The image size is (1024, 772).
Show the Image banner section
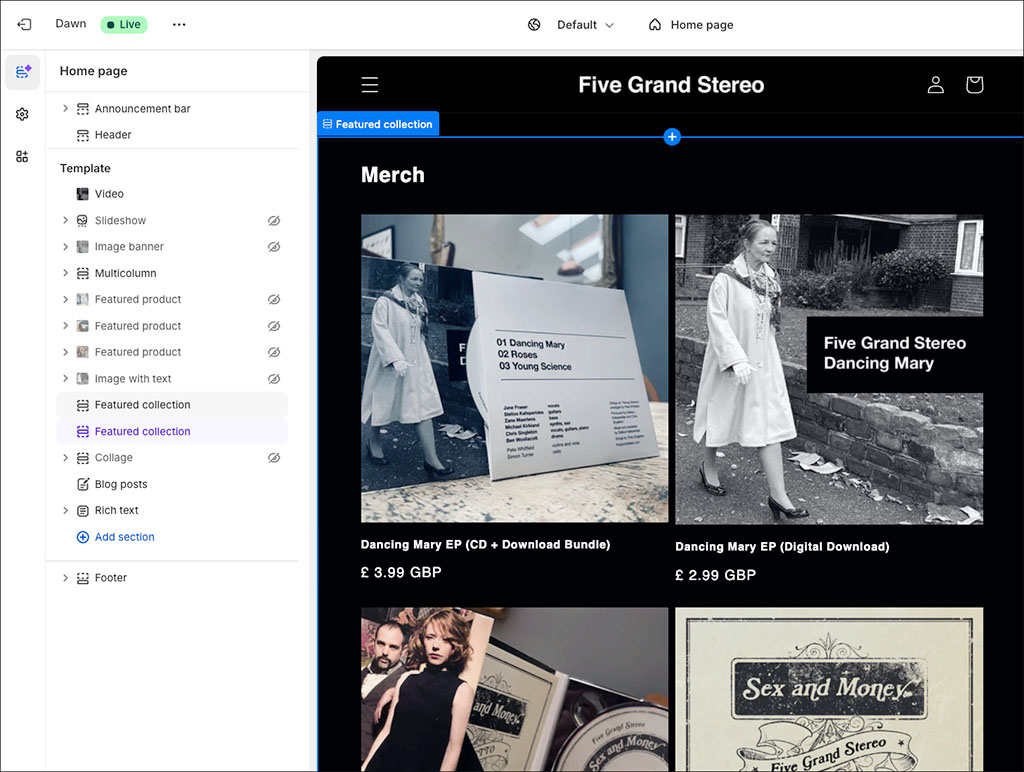click(275, 246)
